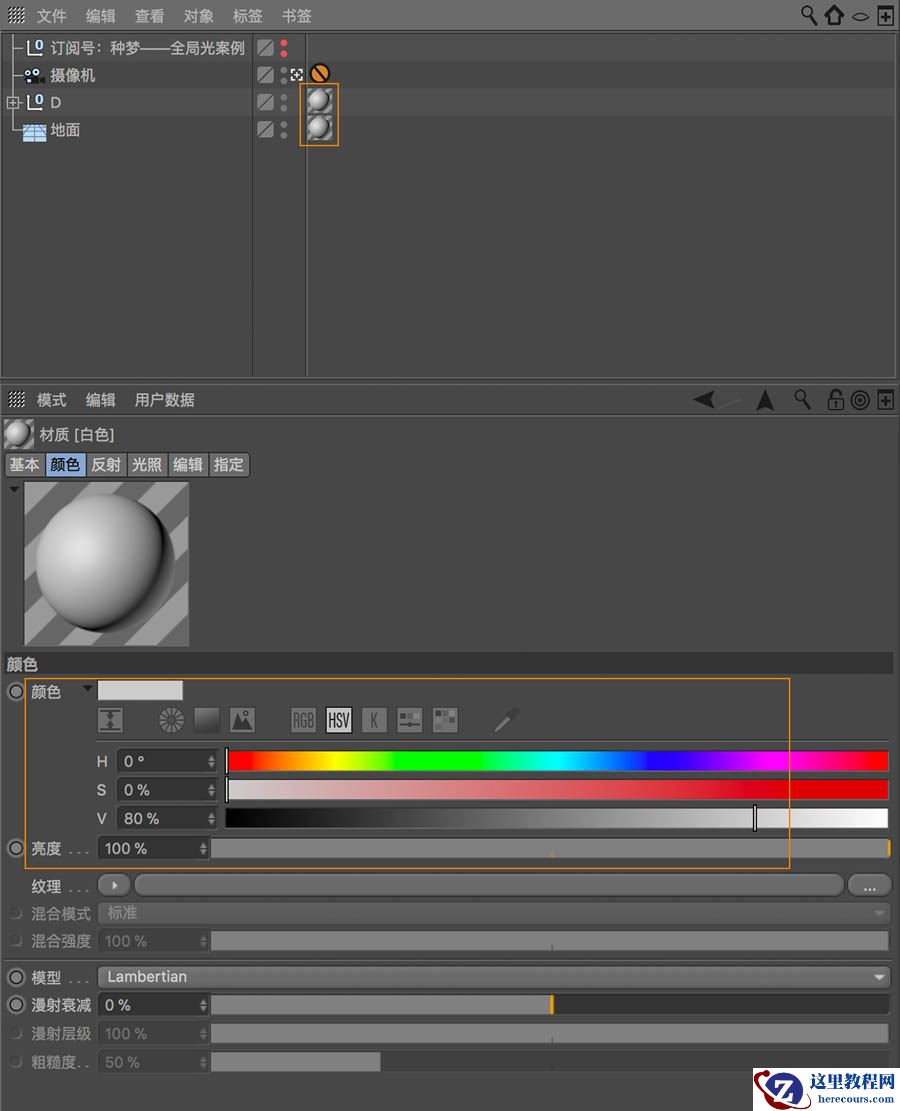Switch to the 反射 tab

click(106, 464)
